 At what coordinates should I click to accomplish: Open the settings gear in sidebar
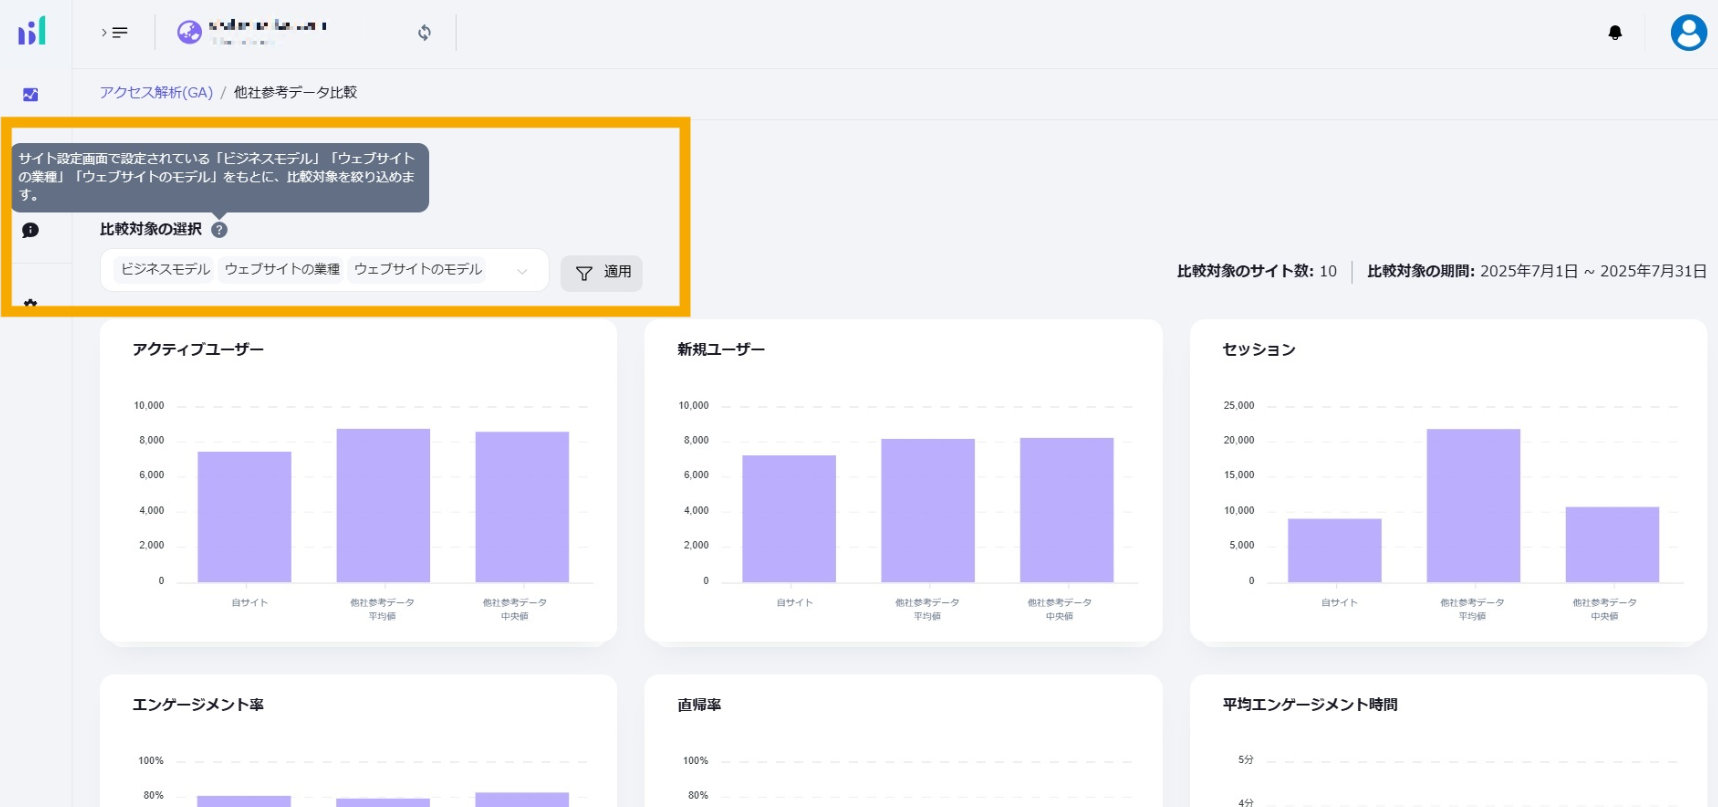point(31,303)
